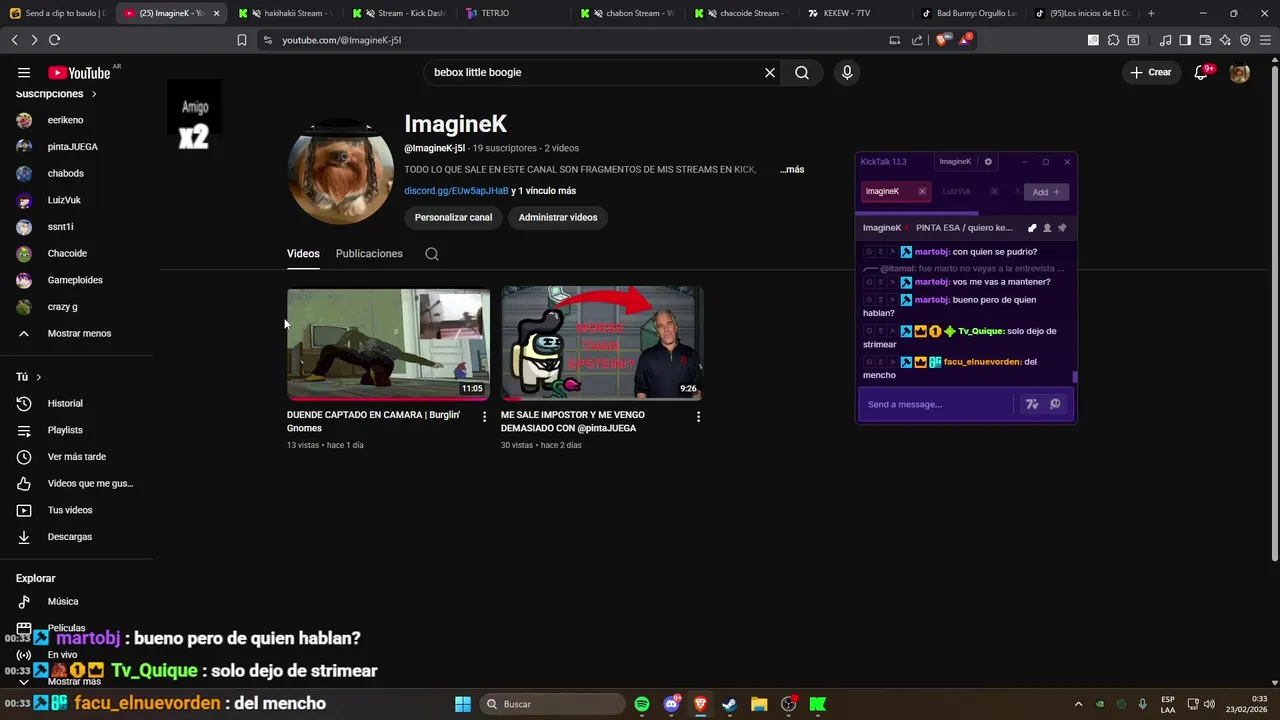Click the Windows taskbar Buscar search box
The image size is (1280, 720).
[552, 704]
